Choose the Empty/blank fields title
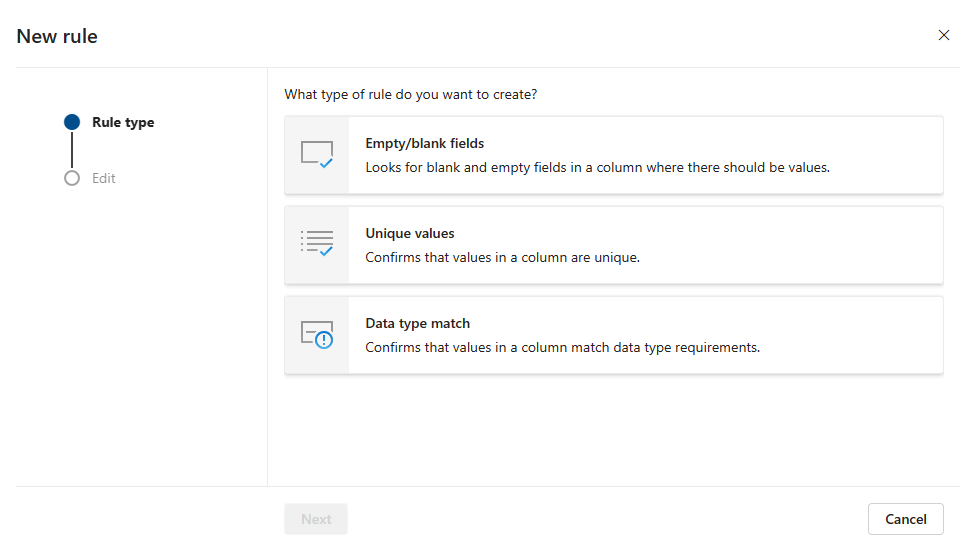Image resolution: width=970 pixels, height=542 pixels. [424, 143]
